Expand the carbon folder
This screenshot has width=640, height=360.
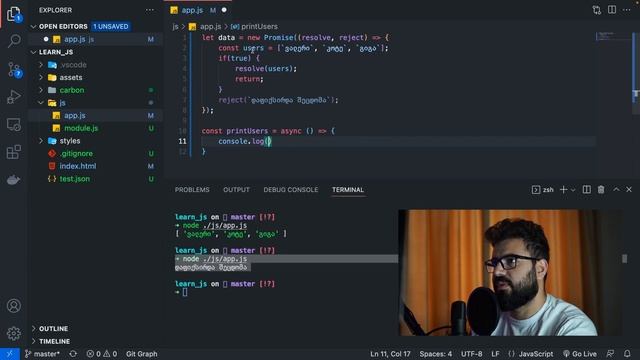click(x=41, y=90)
